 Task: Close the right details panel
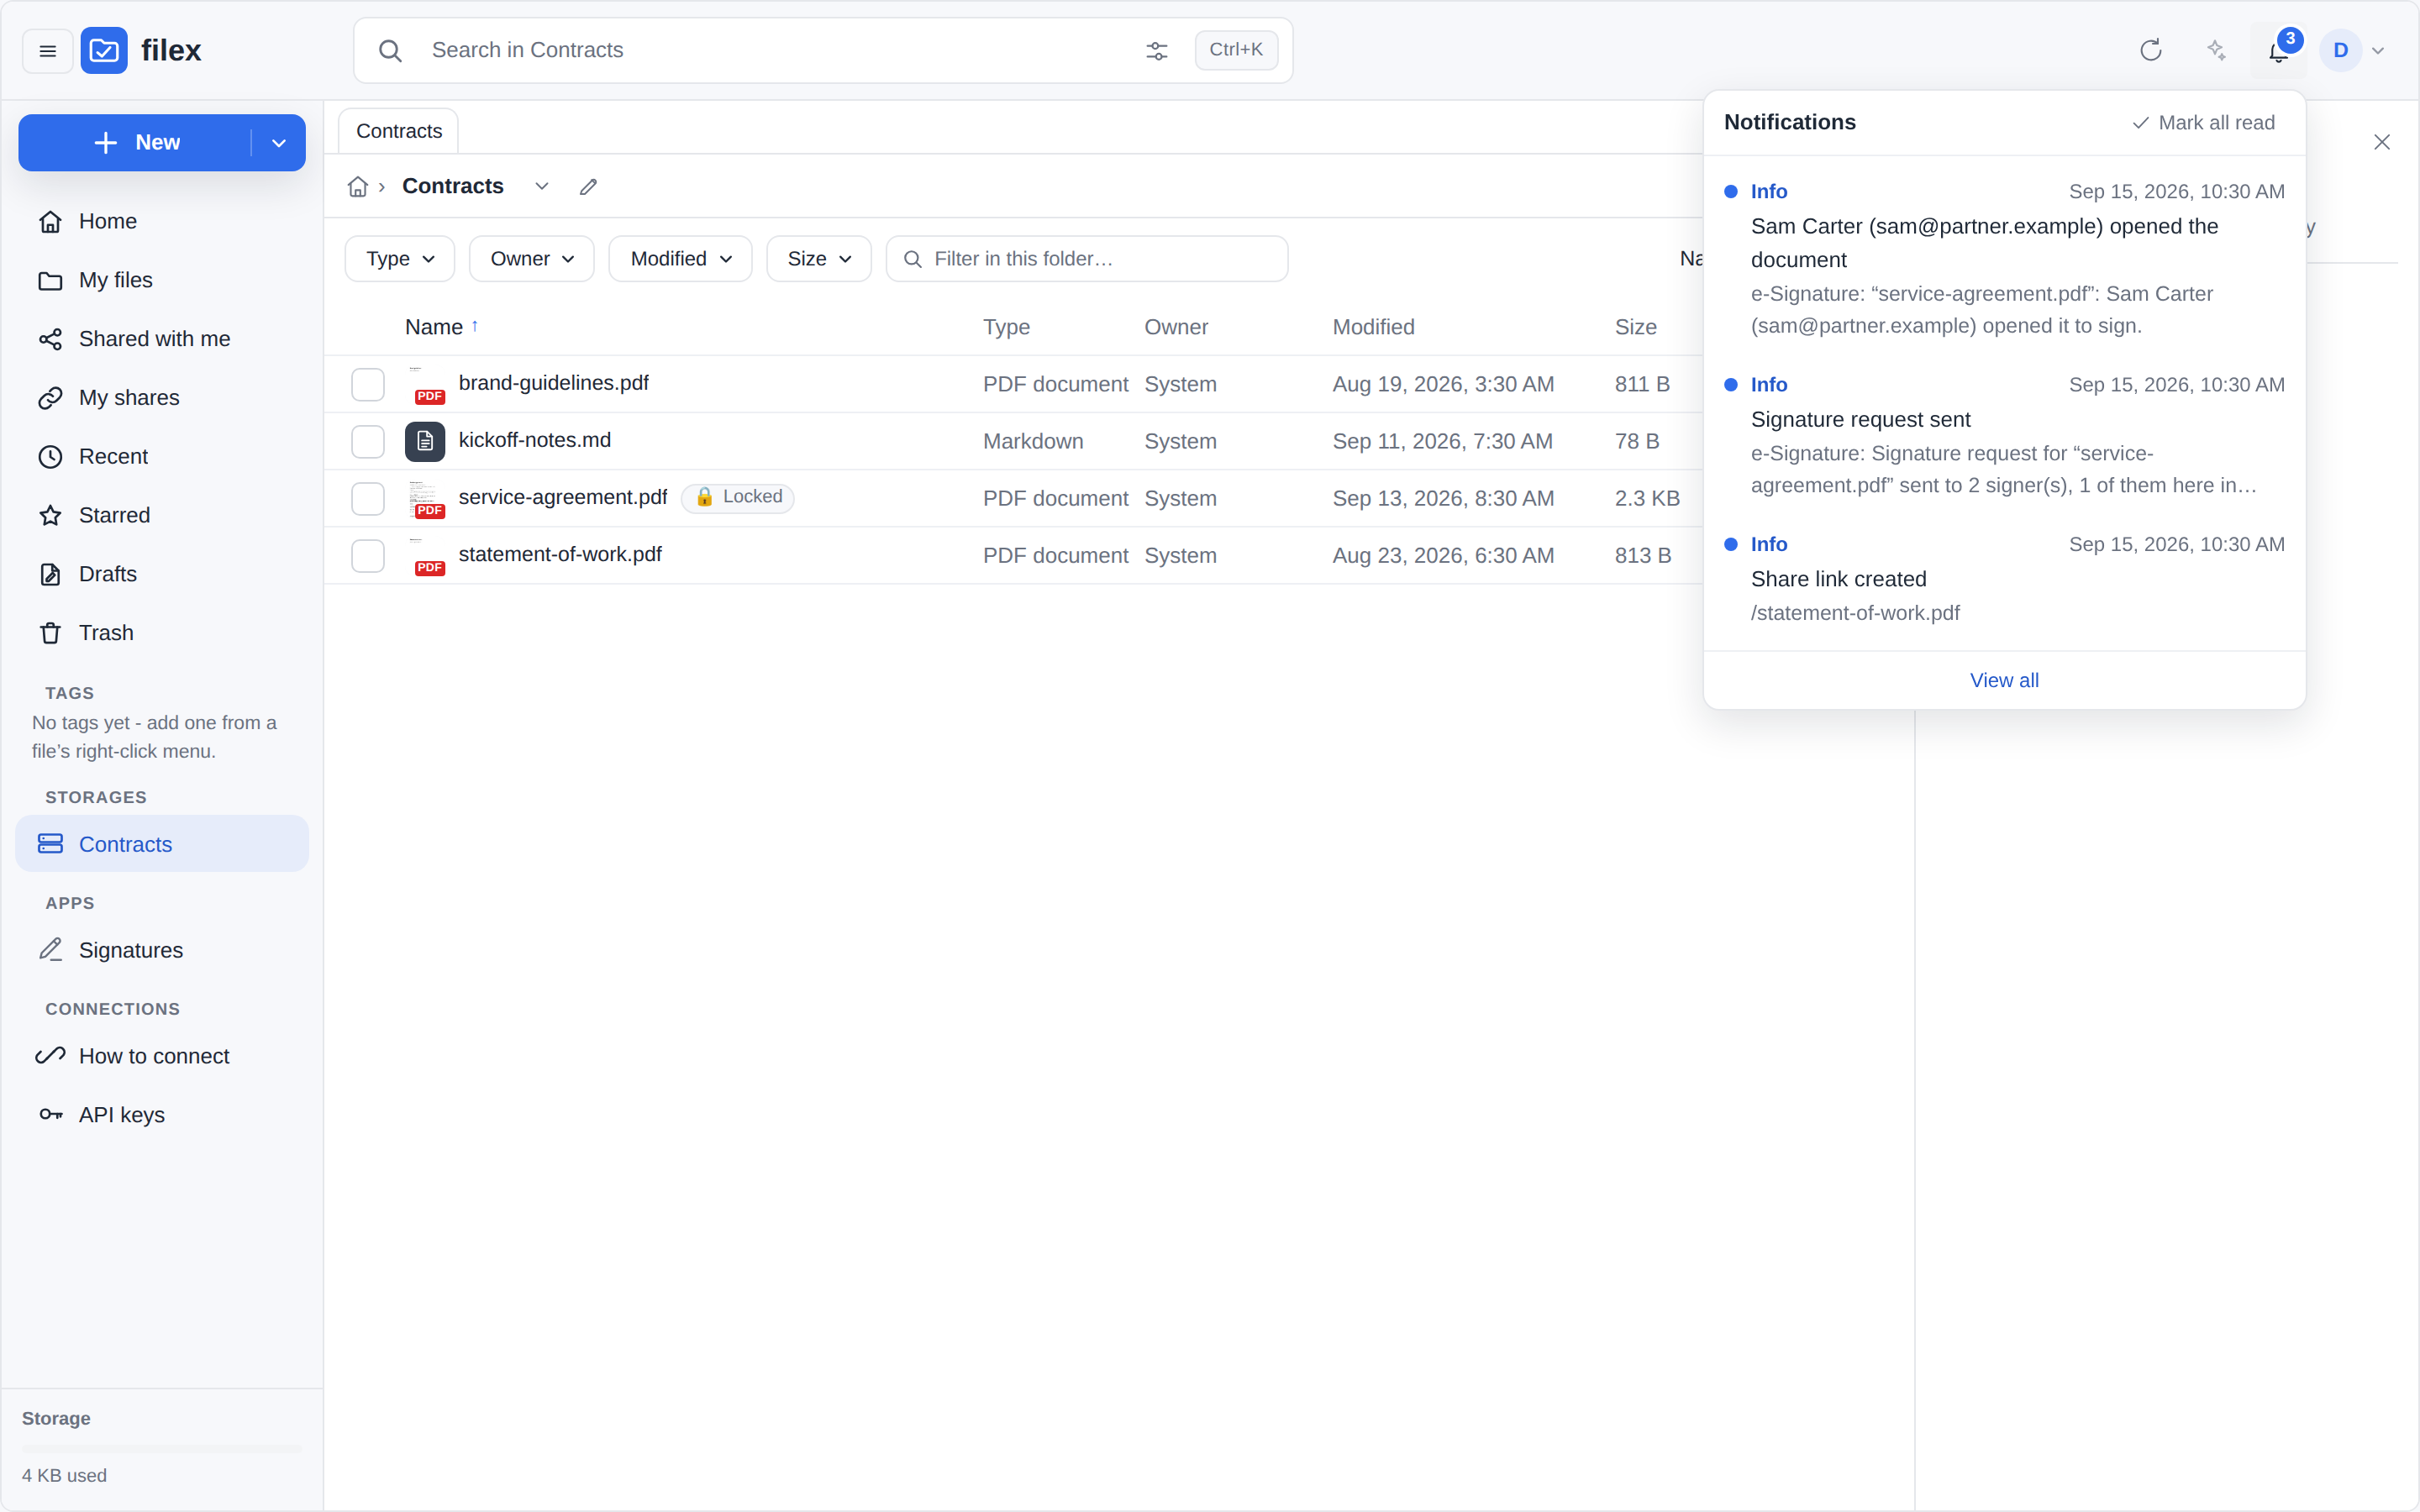click(2382, 142)
